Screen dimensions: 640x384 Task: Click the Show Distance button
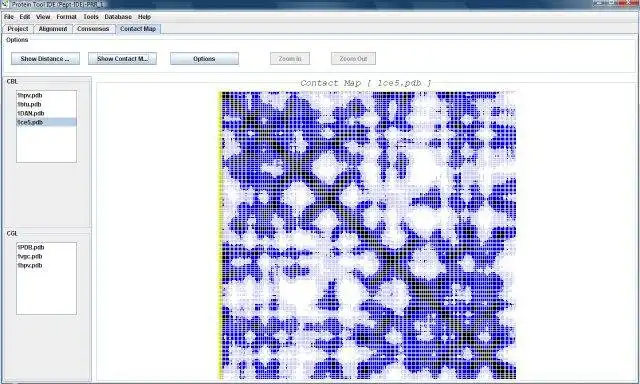pos(45,59)
